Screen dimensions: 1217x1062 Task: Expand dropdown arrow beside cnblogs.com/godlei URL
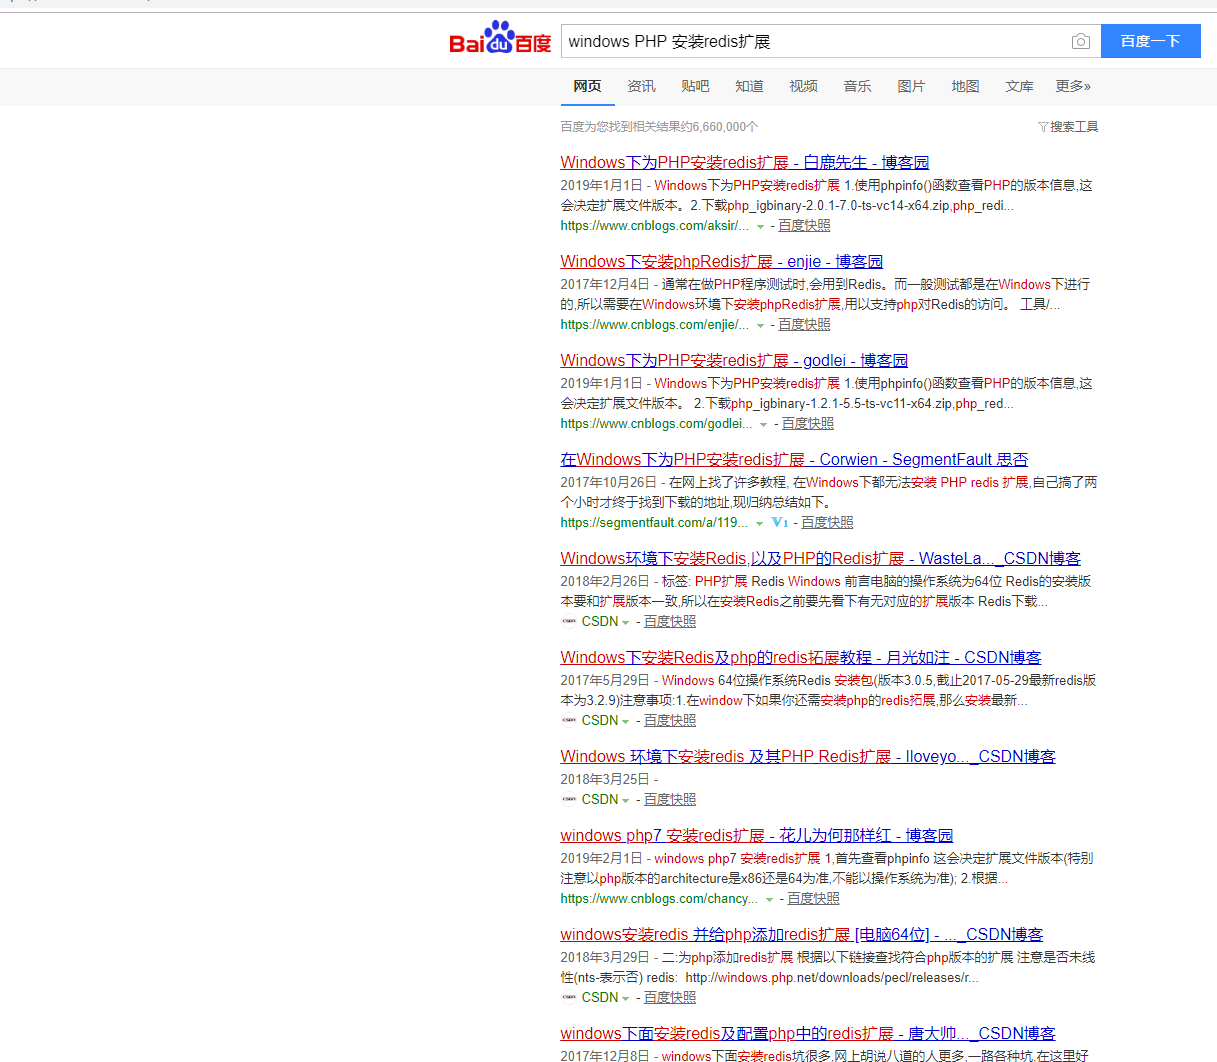click(764, 425)
